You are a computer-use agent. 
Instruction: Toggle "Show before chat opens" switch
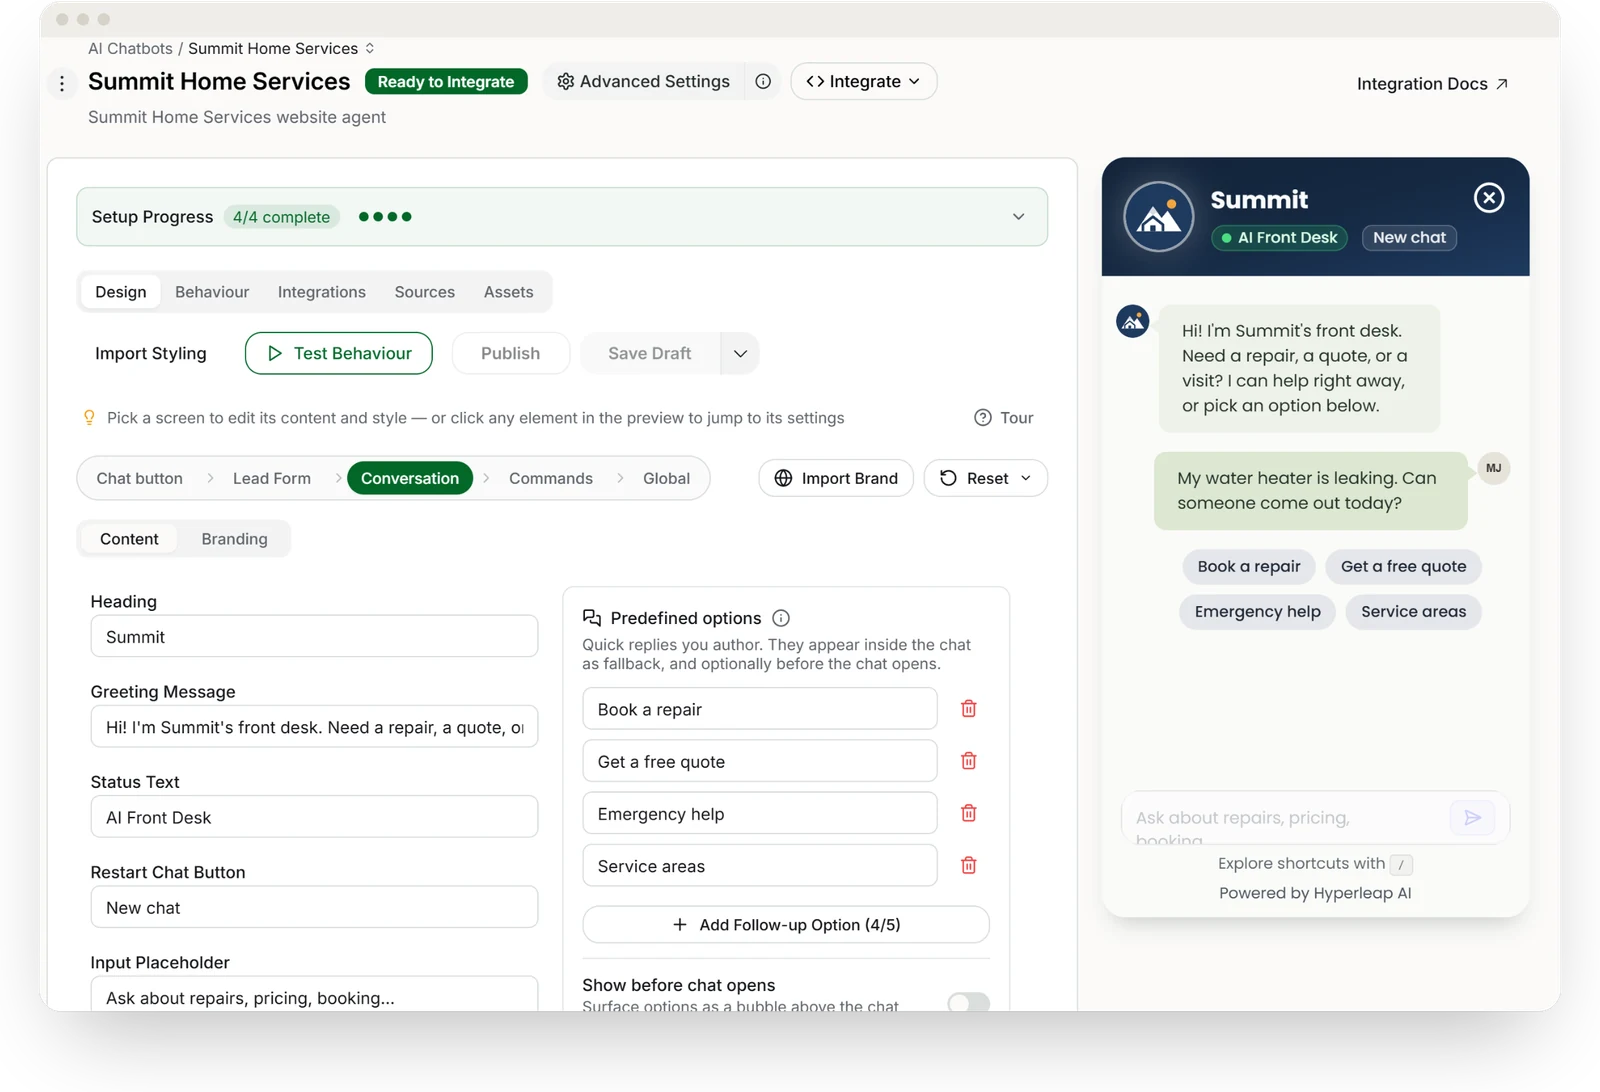(968, 1003)
